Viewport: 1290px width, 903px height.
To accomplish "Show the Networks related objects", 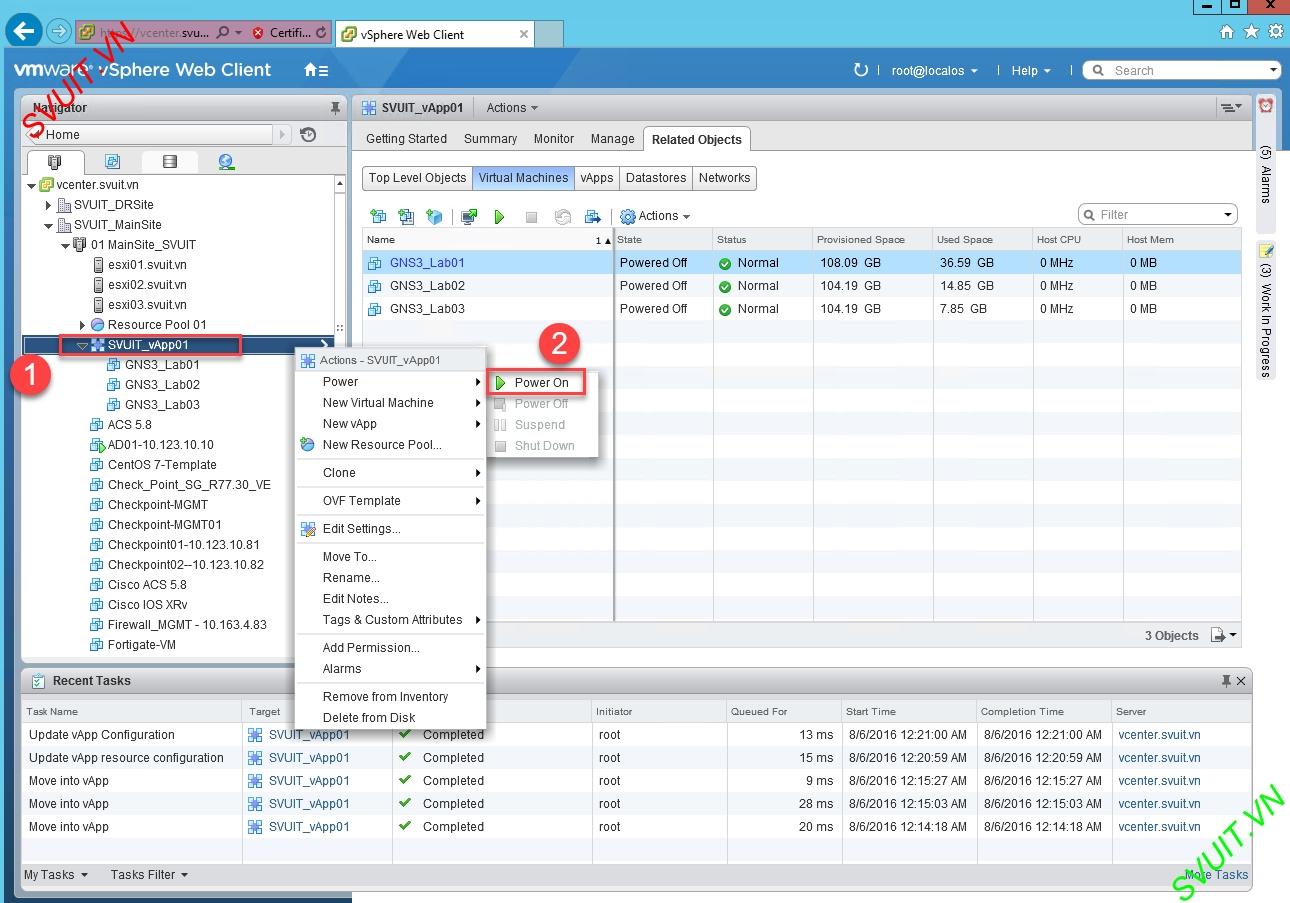I will click(x=724, y=178).
